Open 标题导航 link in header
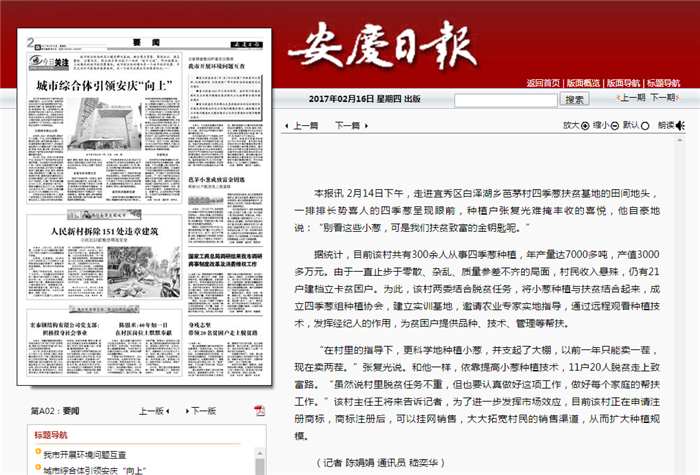Screen dimensions: 700x475 pyautogui.click(x=663, y=83)
